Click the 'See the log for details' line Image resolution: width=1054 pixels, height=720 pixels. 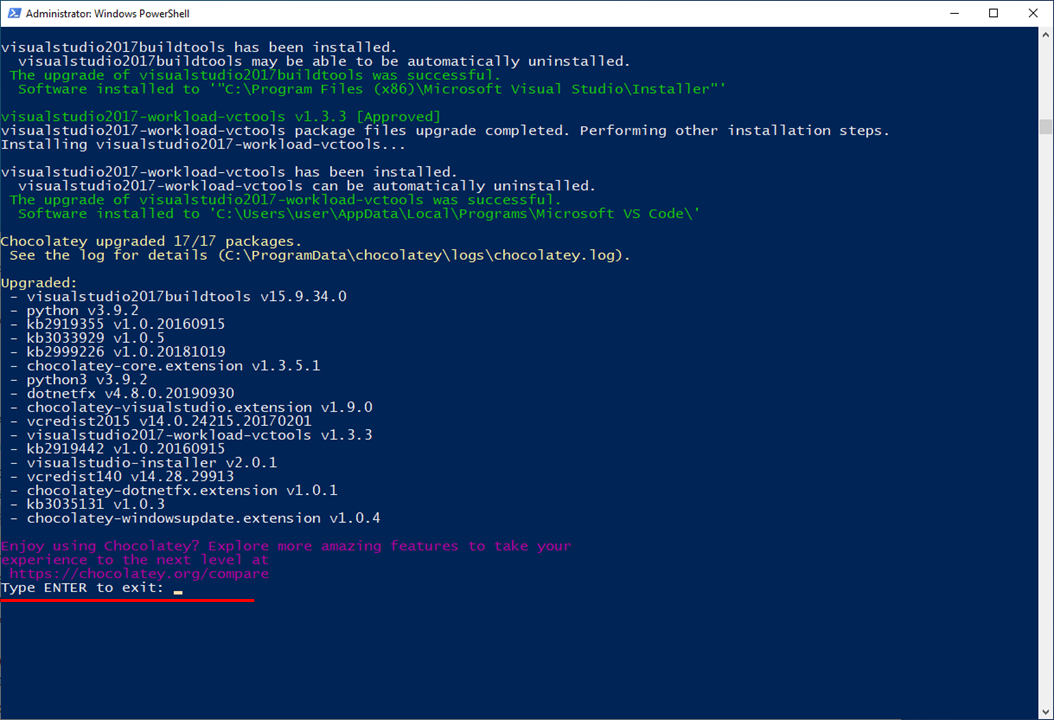coord(320,255)
